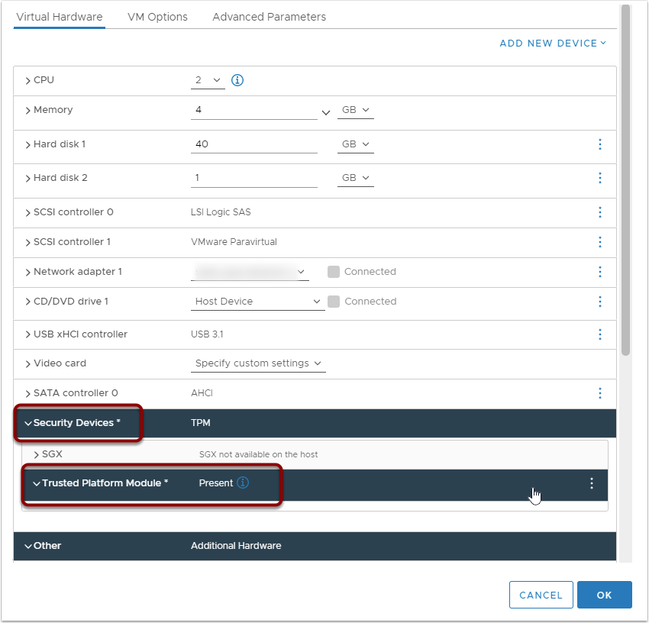Open Video card settings dropdown
This screenshot has height=623, width=649.
258,363
